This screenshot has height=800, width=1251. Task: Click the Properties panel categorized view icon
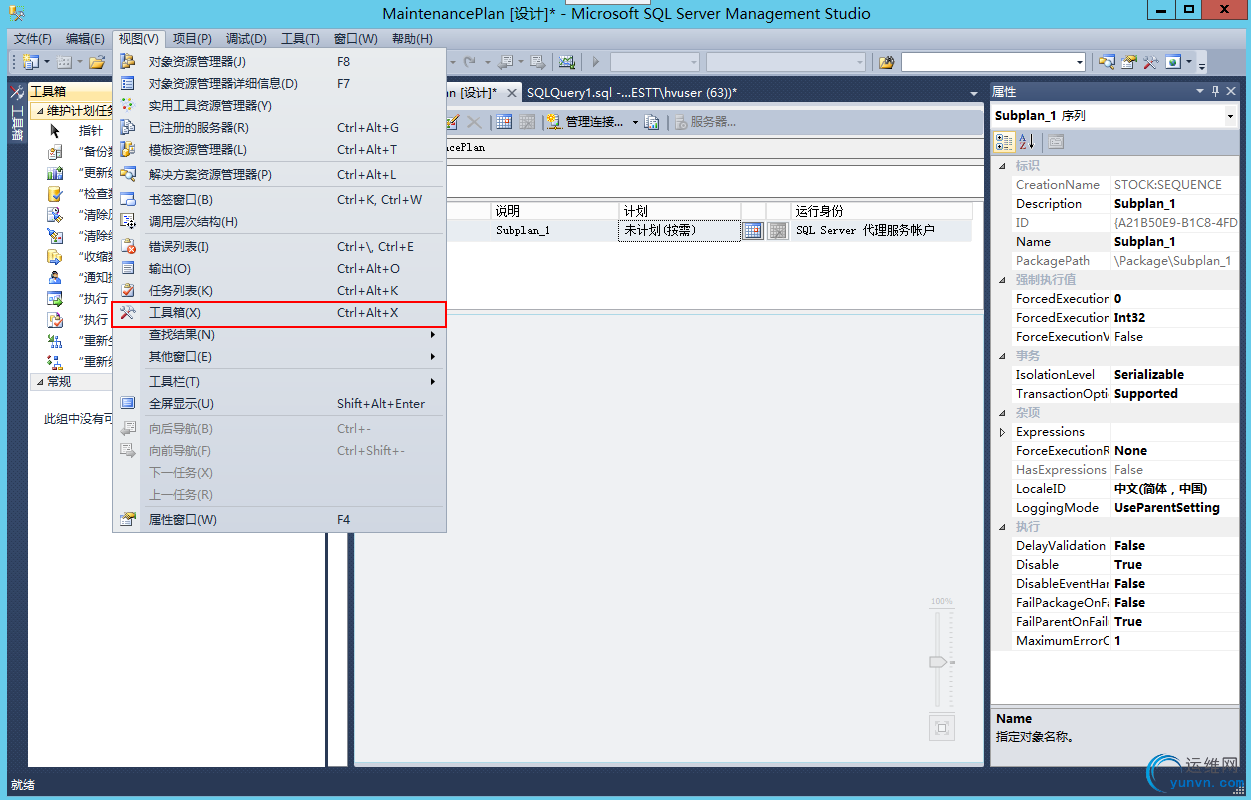point(1005,142)
